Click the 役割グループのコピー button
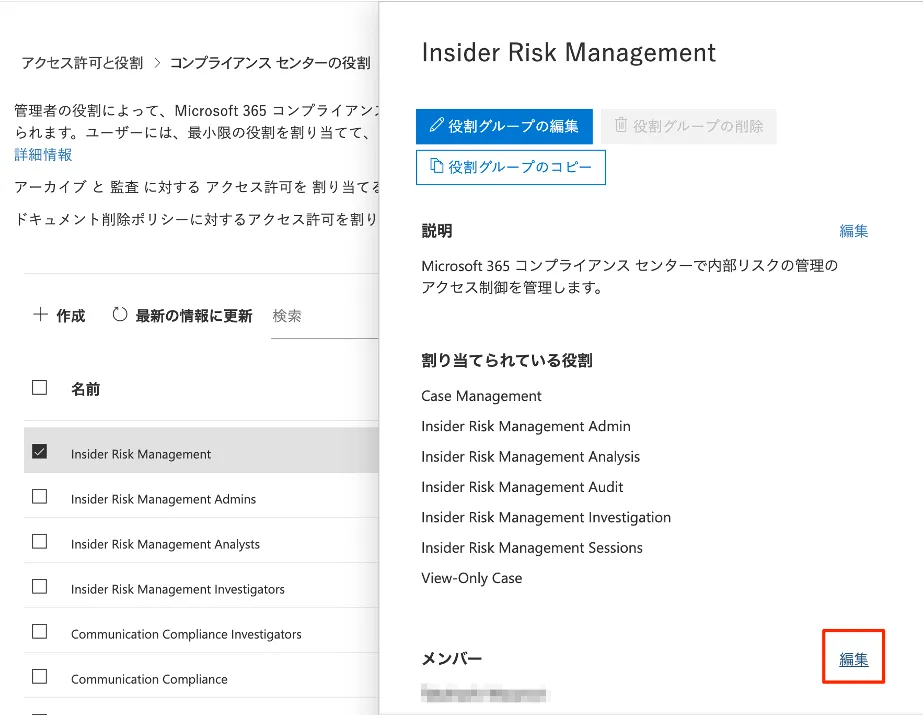This screenshot has width=924, height=716. click(x=511, y=167)
